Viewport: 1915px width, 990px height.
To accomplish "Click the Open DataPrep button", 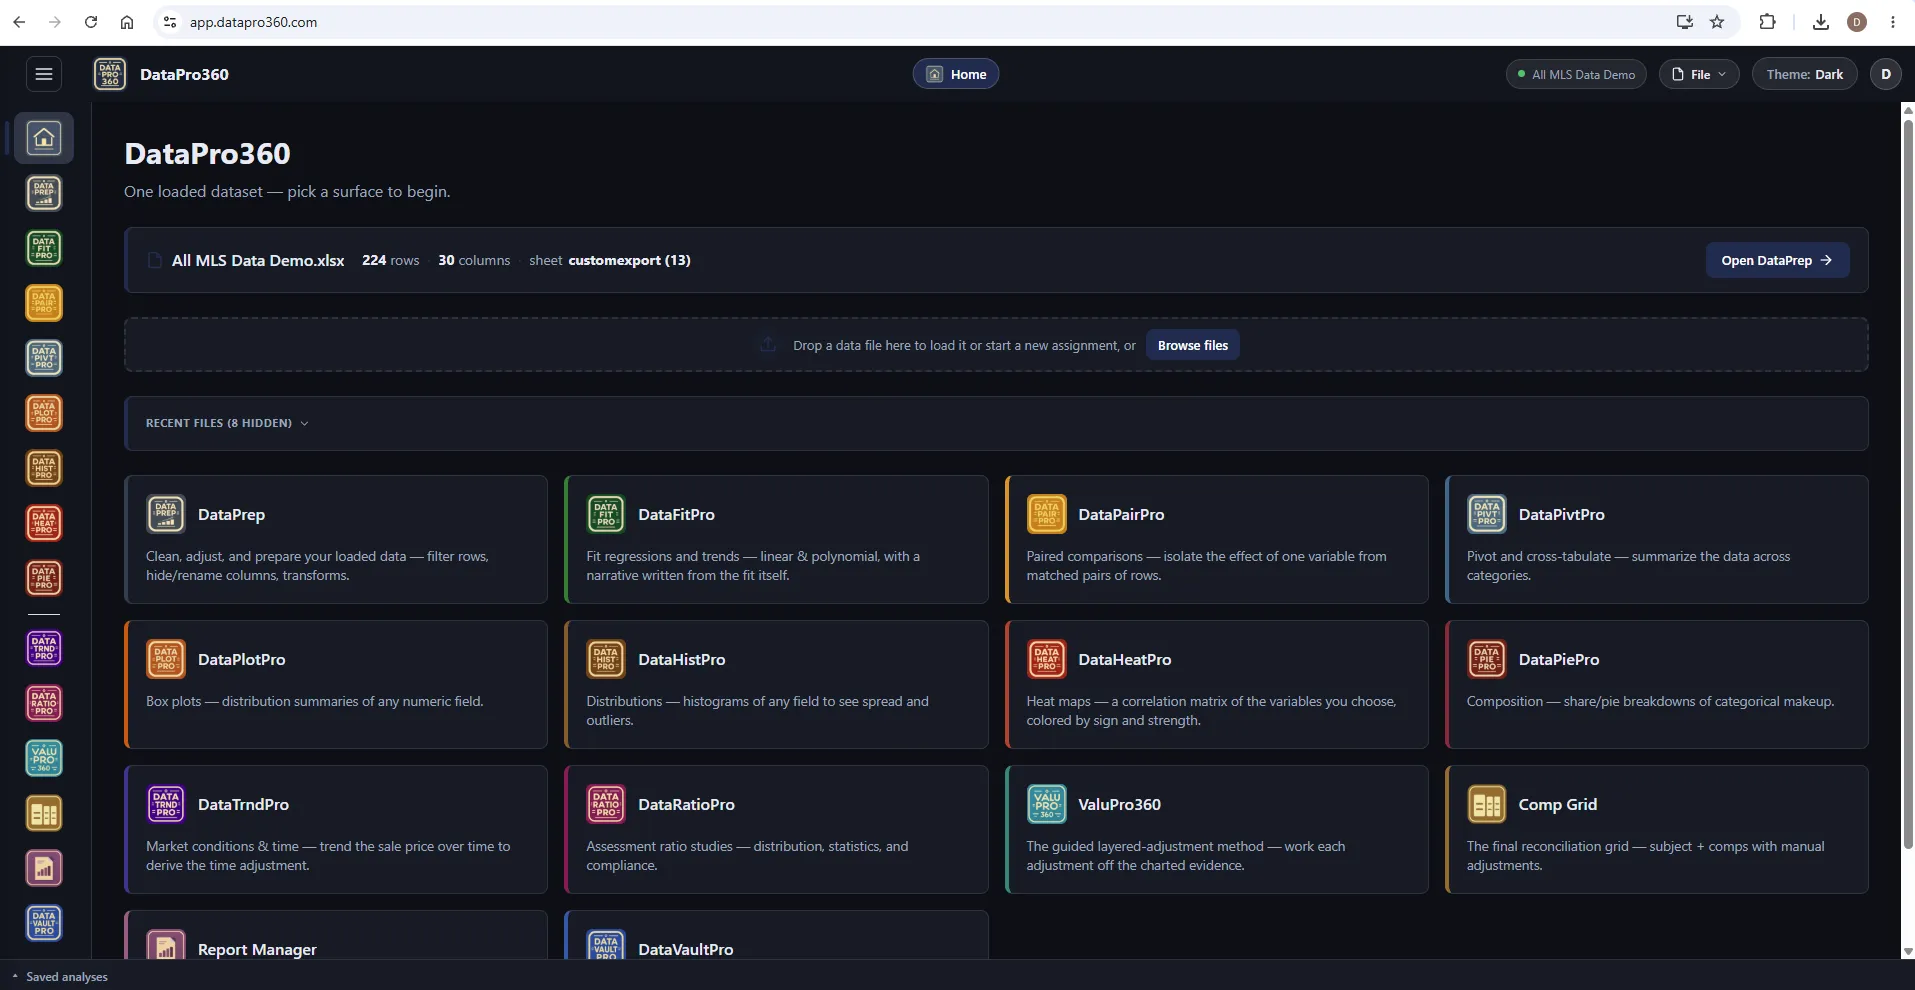I will pyautogui.click(x=1777, y=260).
